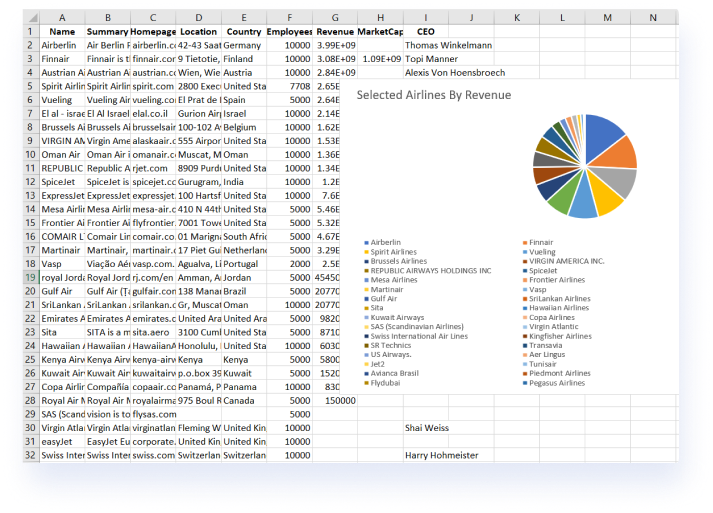Select column A header
This screenshot has height=513, width=713.
pyautogui.click(x=62, y=18)
